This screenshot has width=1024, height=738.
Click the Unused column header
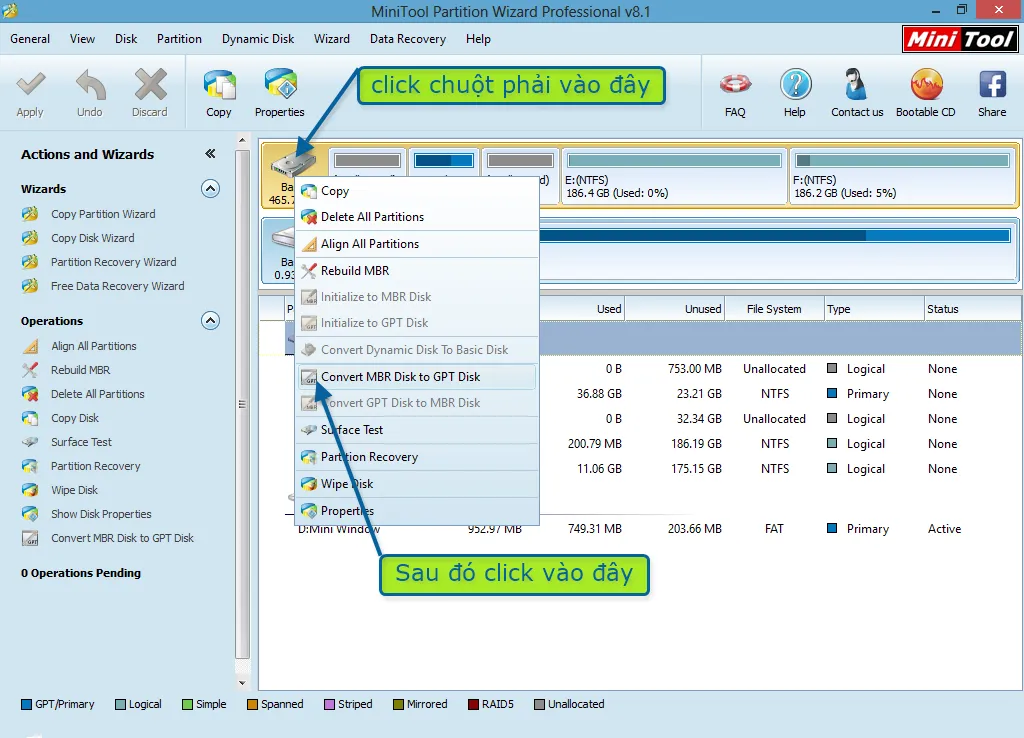(x=675, y=309)
